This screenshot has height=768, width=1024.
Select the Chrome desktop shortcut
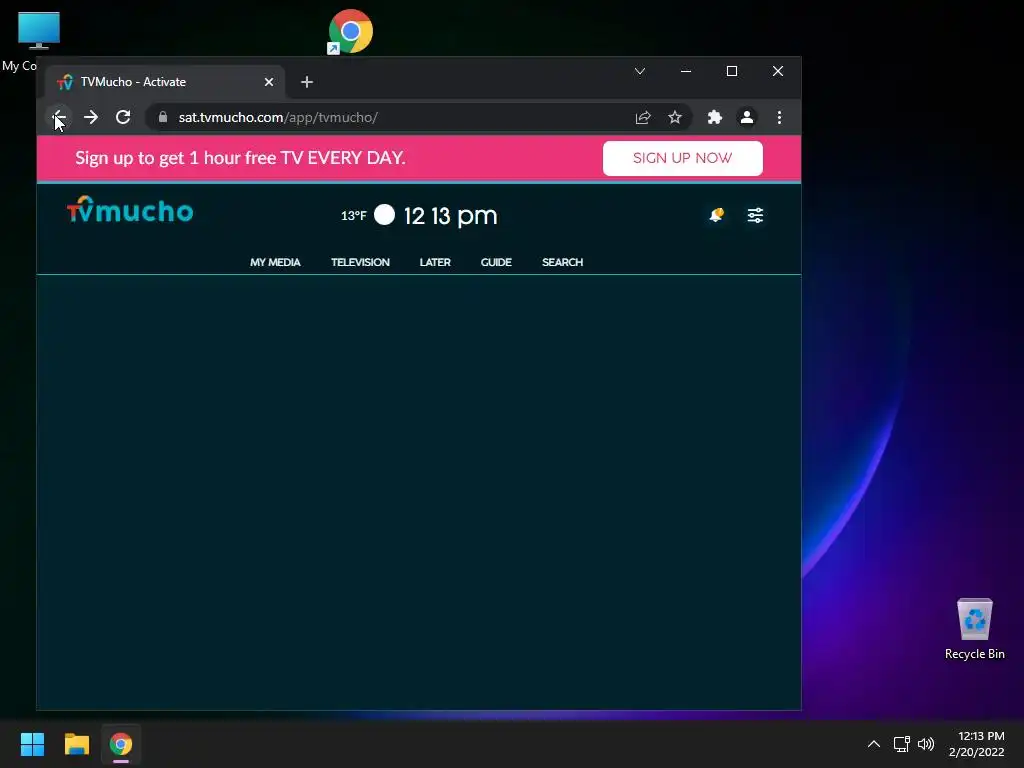pyautogui.click(x=350, y=31)
